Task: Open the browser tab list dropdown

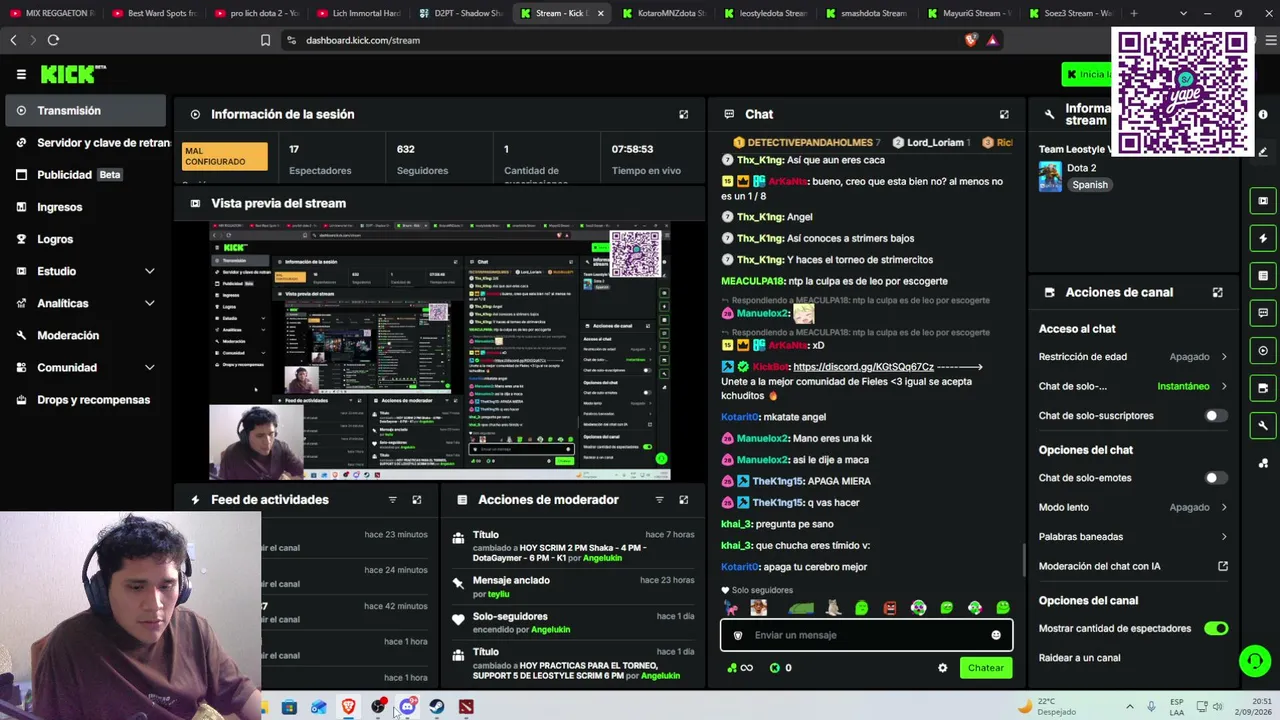Action: [x=1183, y=13]
